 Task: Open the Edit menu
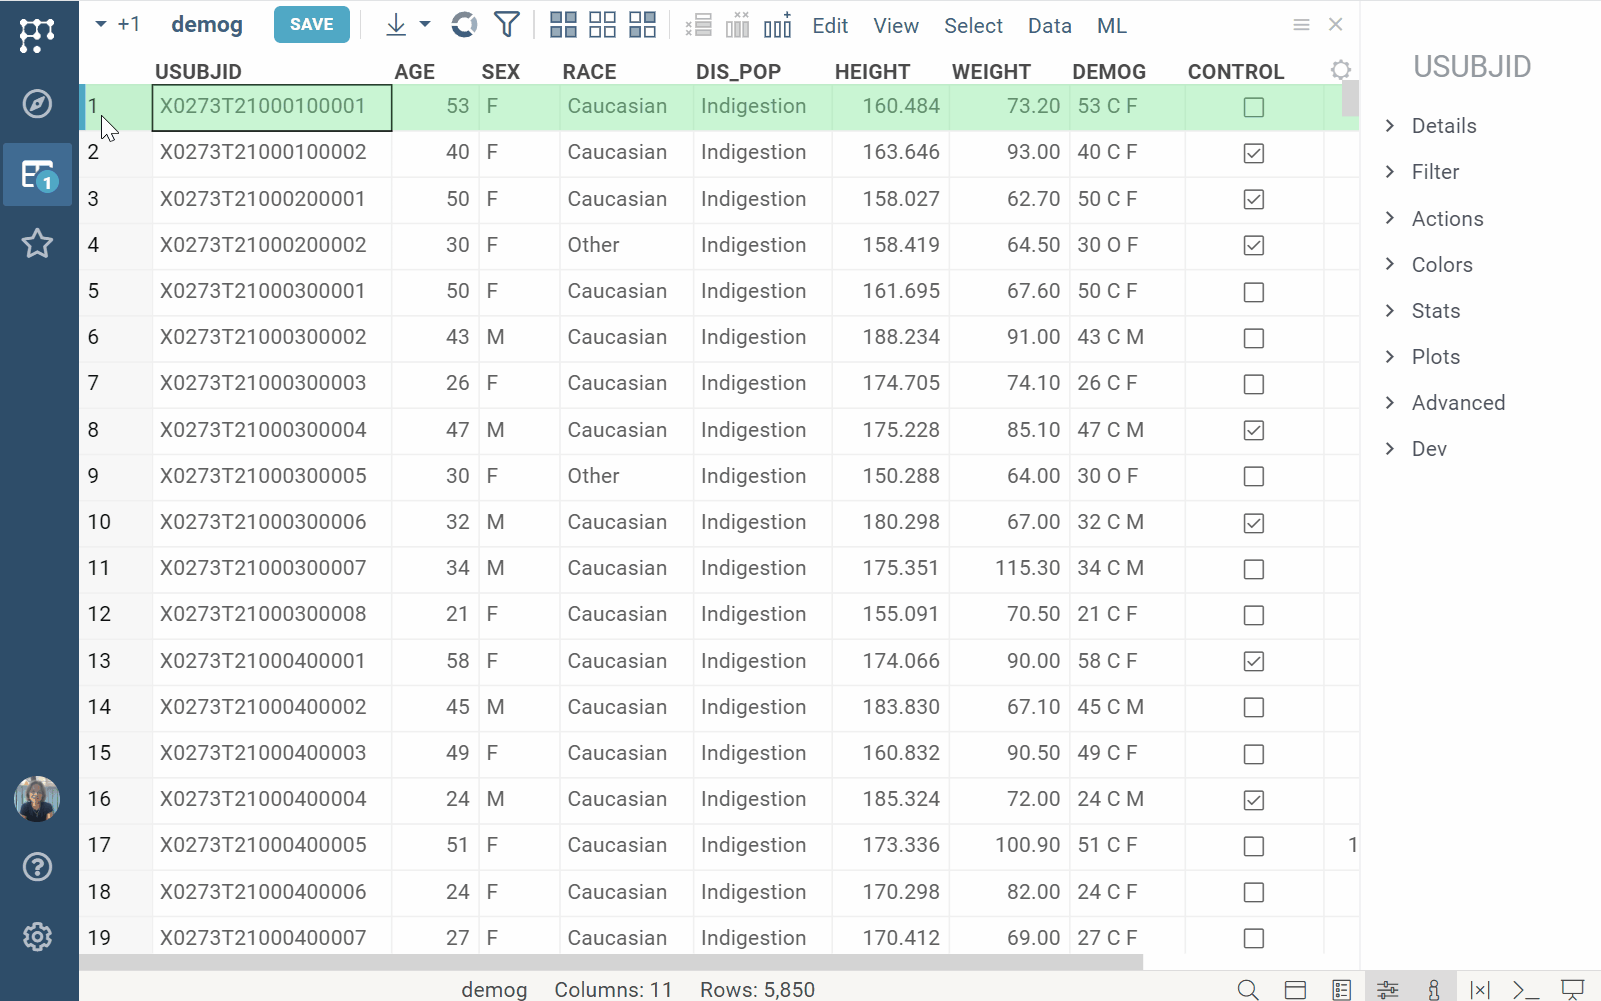(830, 26)
